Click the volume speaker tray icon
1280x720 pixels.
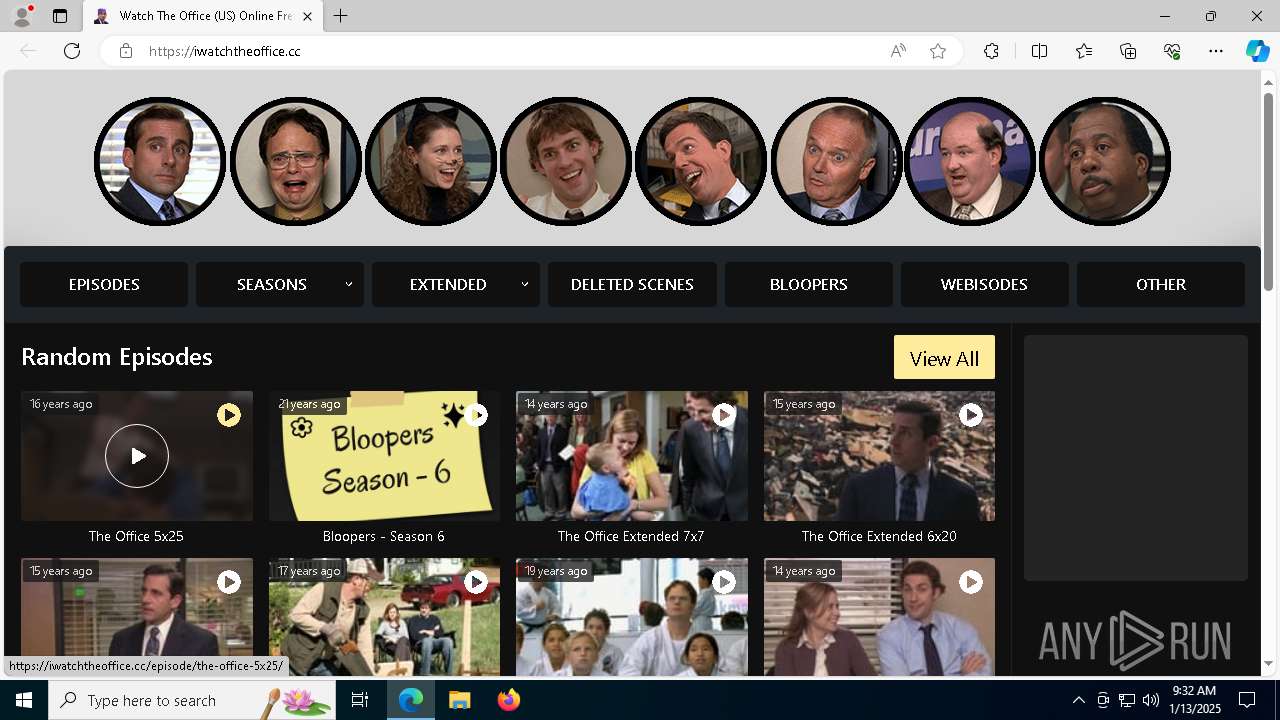point(1151,700)
